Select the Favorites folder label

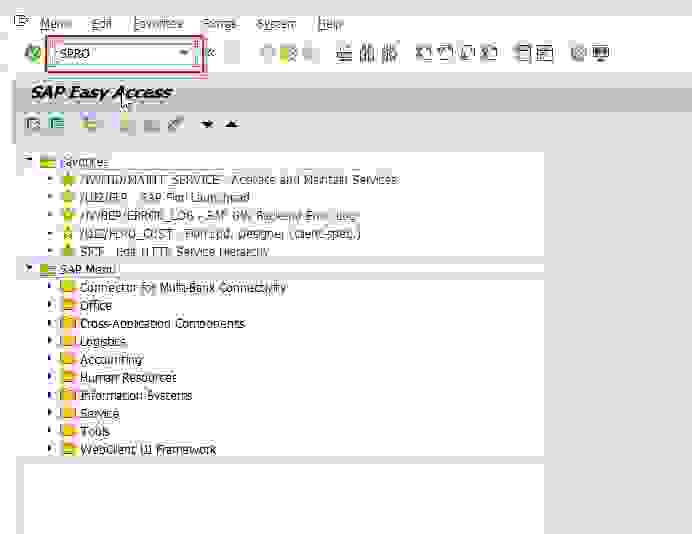point(84,162)
